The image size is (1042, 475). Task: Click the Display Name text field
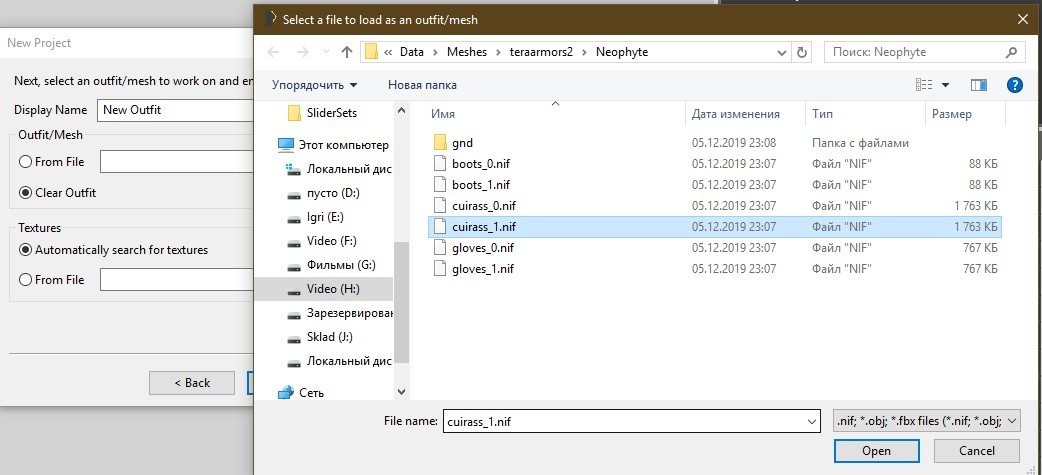170,110
